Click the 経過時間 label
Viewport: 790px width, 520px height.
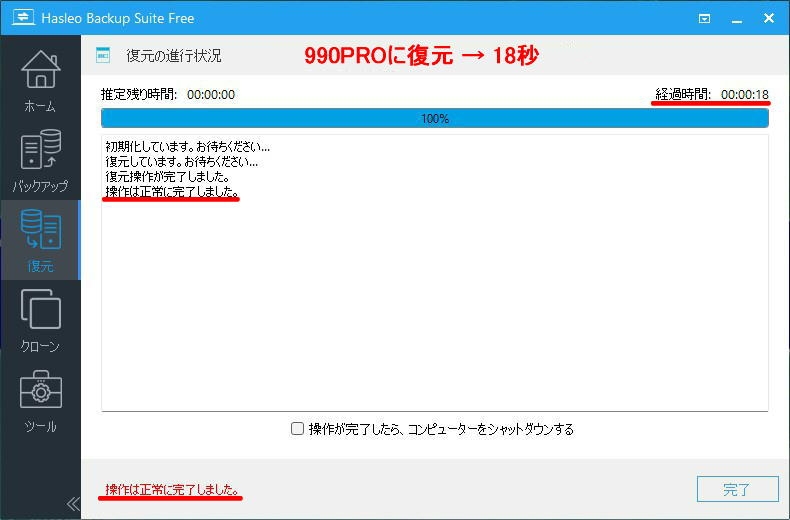[683, 94]
